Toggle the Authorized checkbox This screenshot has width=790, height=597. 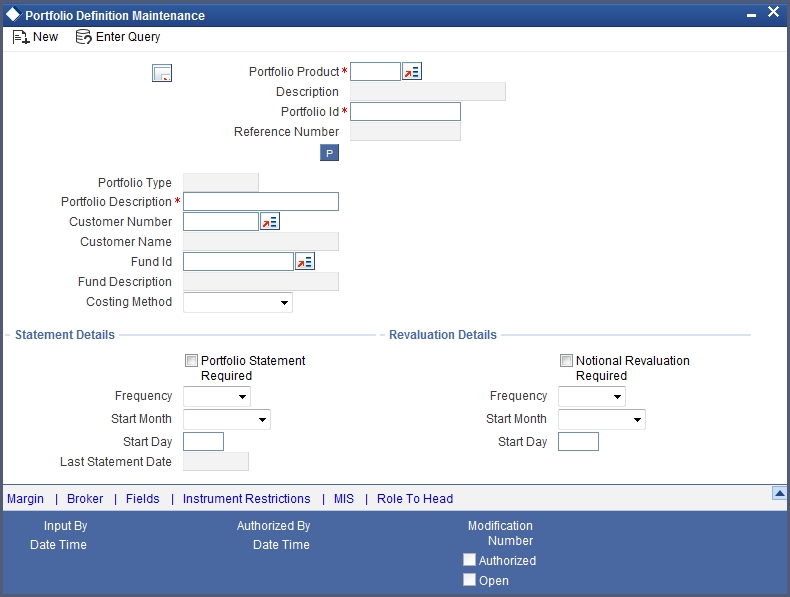pos(469,560)
